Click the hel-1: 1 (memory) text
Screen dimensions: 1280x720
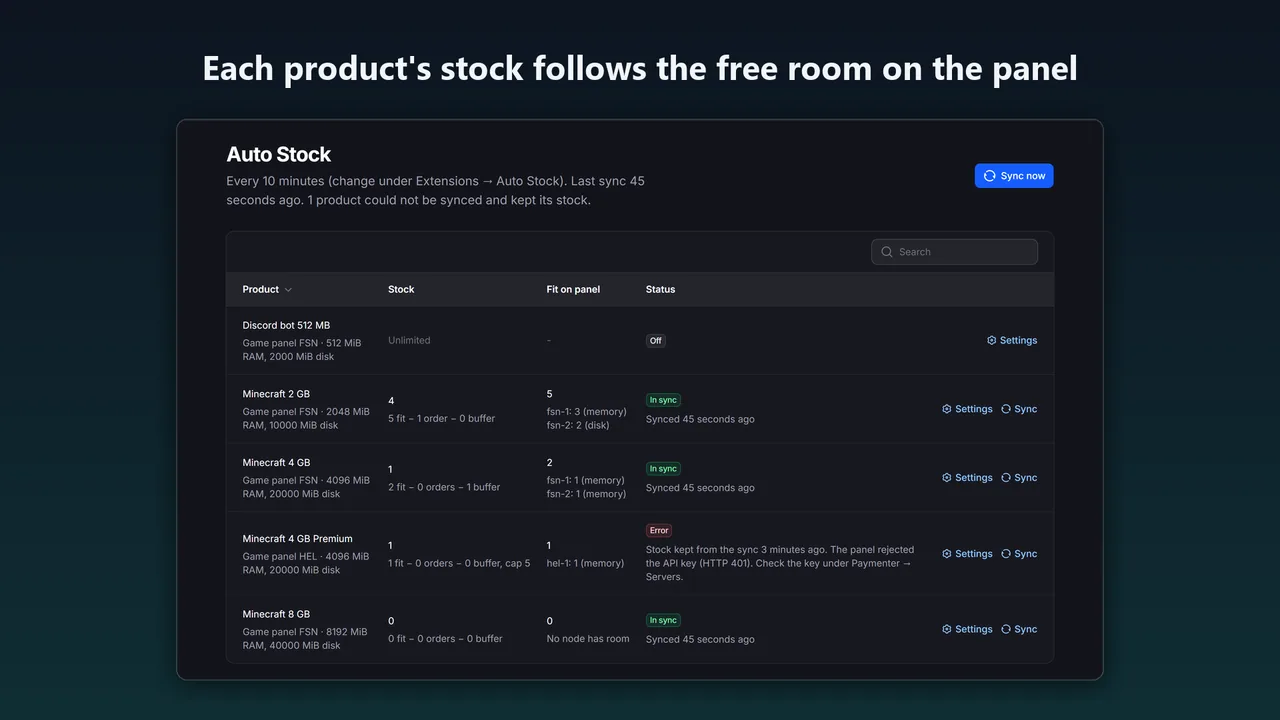coord(585,563)
